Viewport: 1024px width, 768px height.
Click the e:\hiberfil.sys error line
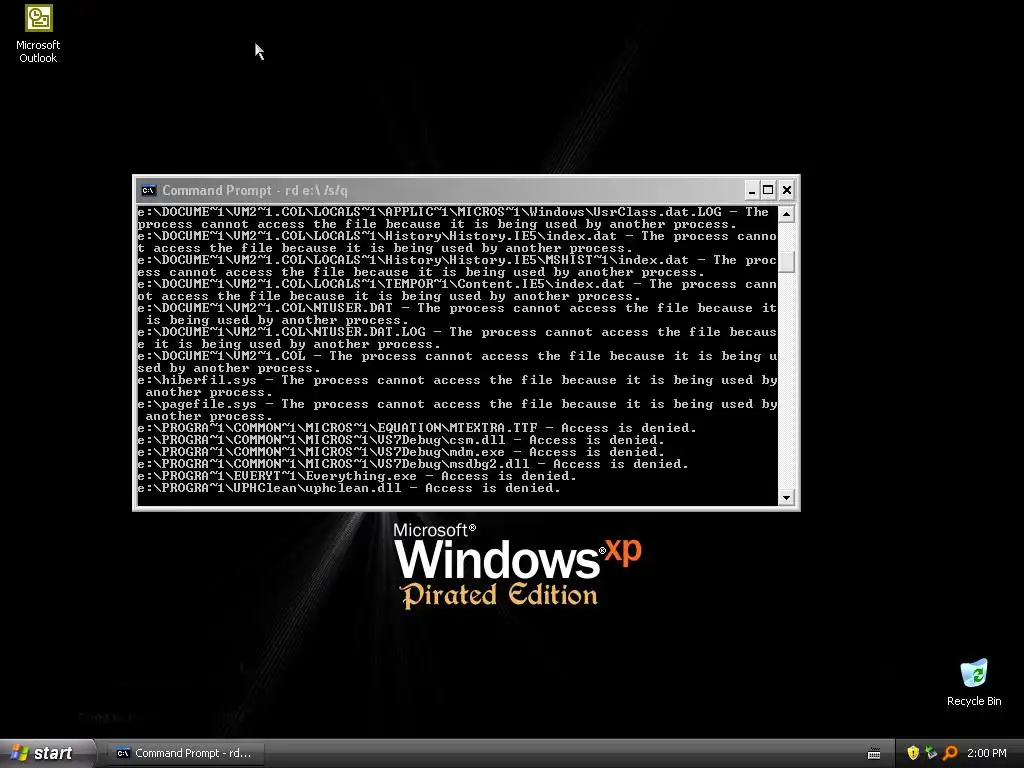457,386
